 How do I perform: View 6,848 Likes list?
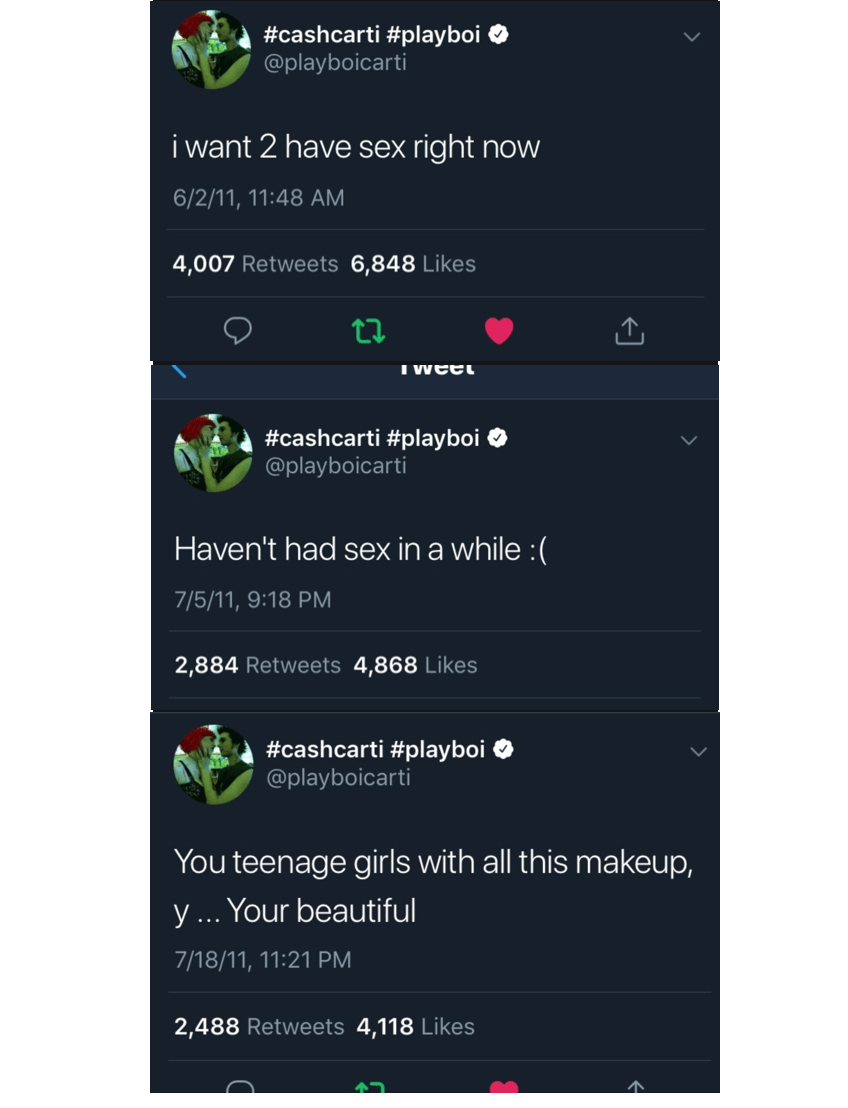tap(413, 264)
